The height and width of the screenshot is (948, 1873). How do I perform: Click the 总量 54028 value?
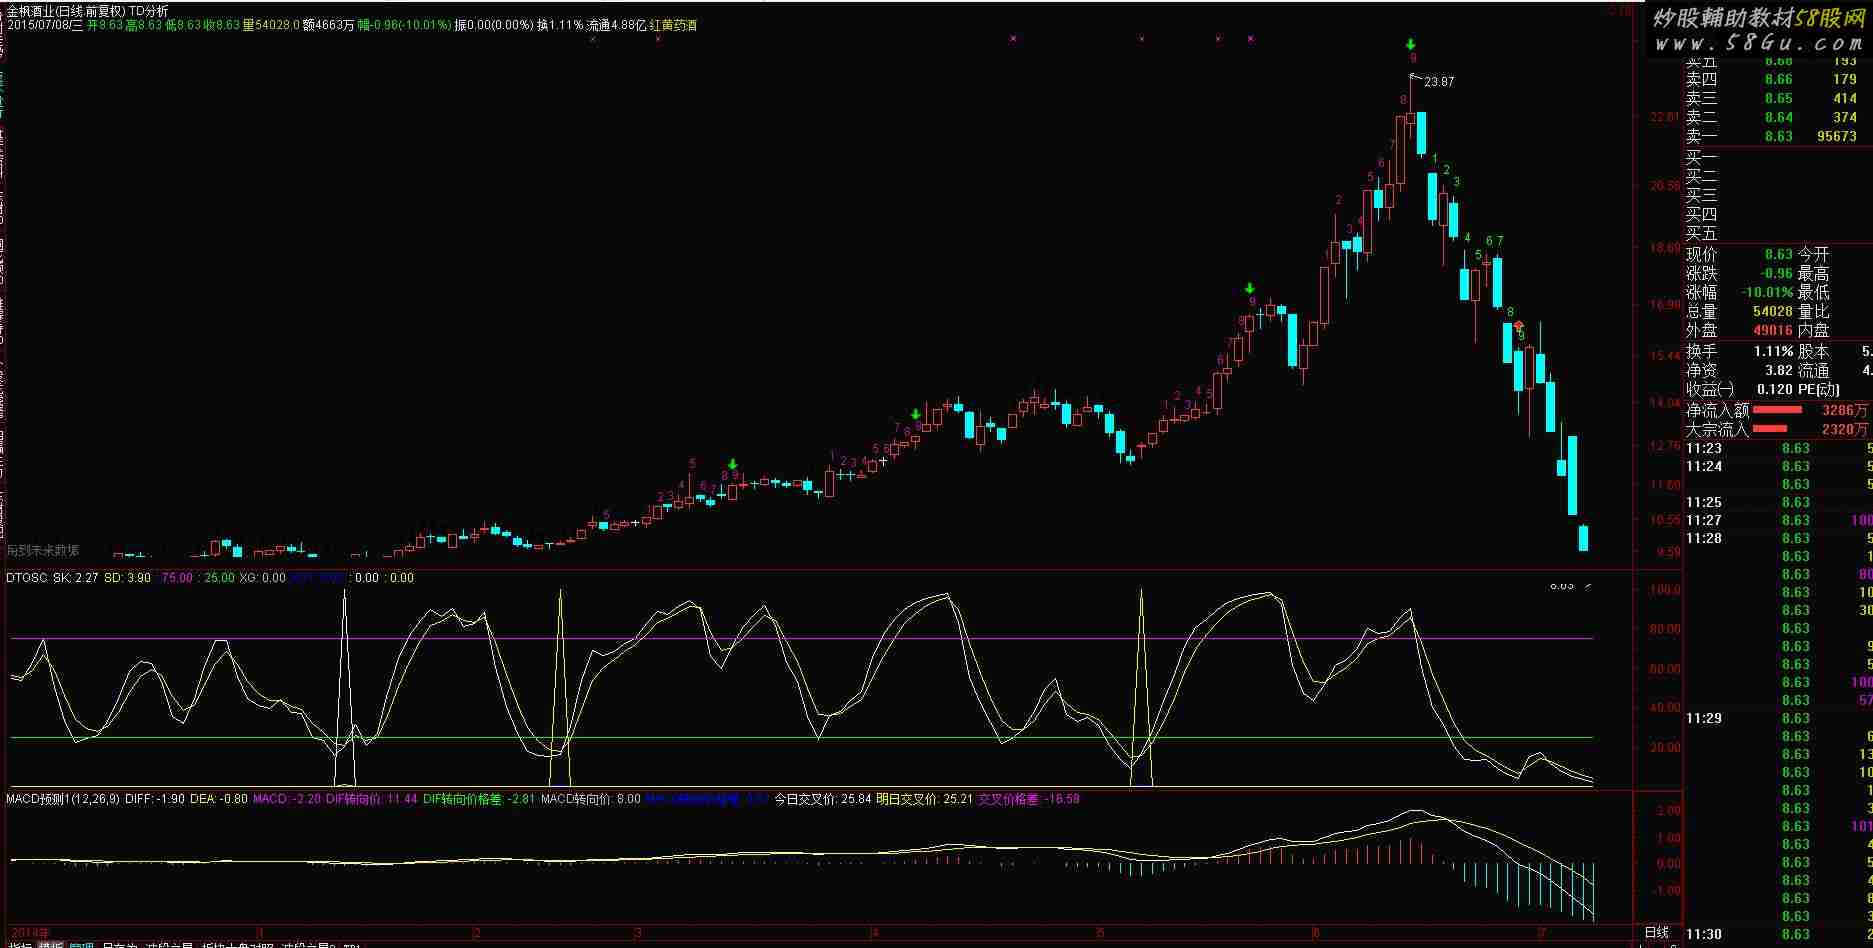click(x=1772, y=311)
